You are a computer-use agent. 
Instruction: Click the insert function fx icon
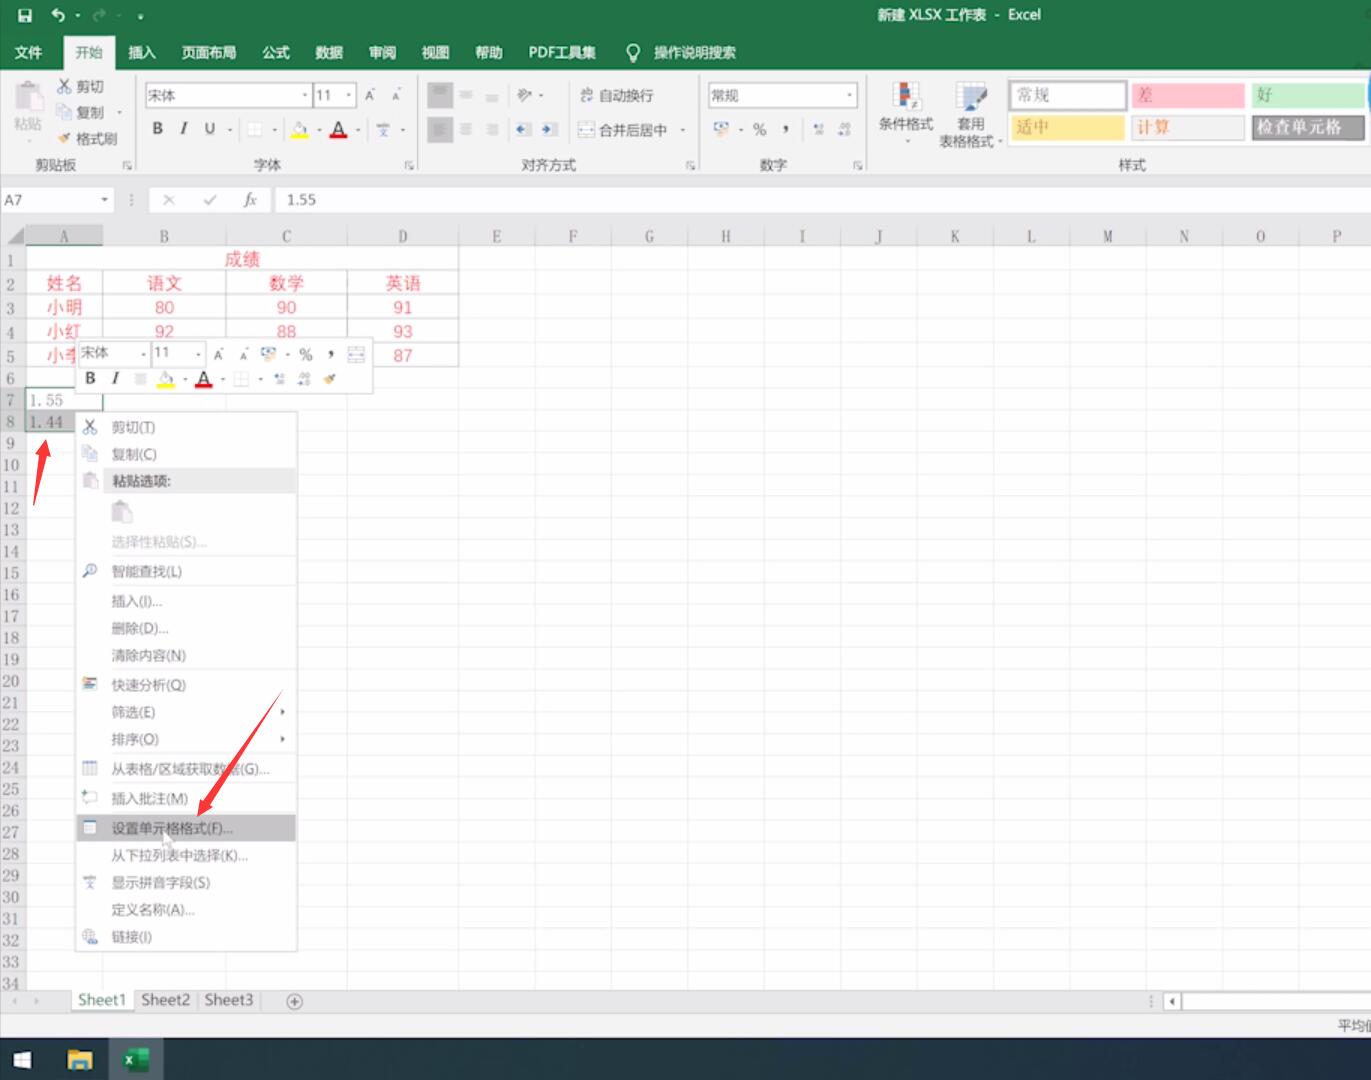(250, 200)
